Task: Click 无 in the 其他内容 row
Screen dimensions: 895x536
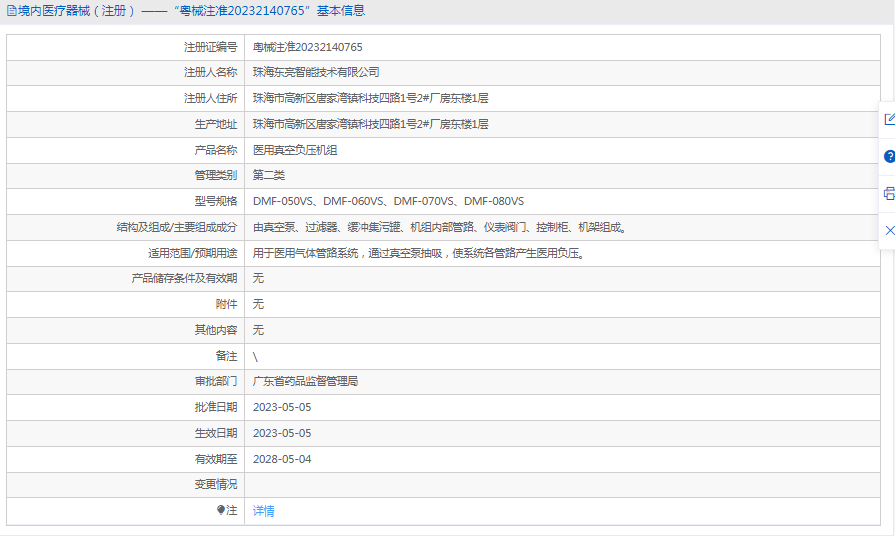Action: [259, 330]
